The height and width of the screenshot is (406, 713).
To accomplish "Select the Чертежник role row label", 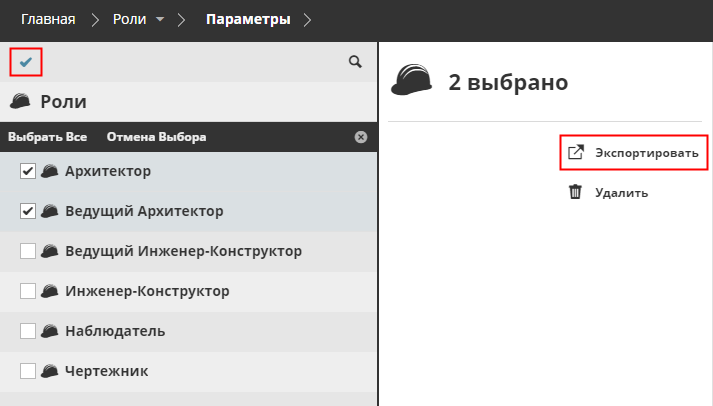I will 106,371.
